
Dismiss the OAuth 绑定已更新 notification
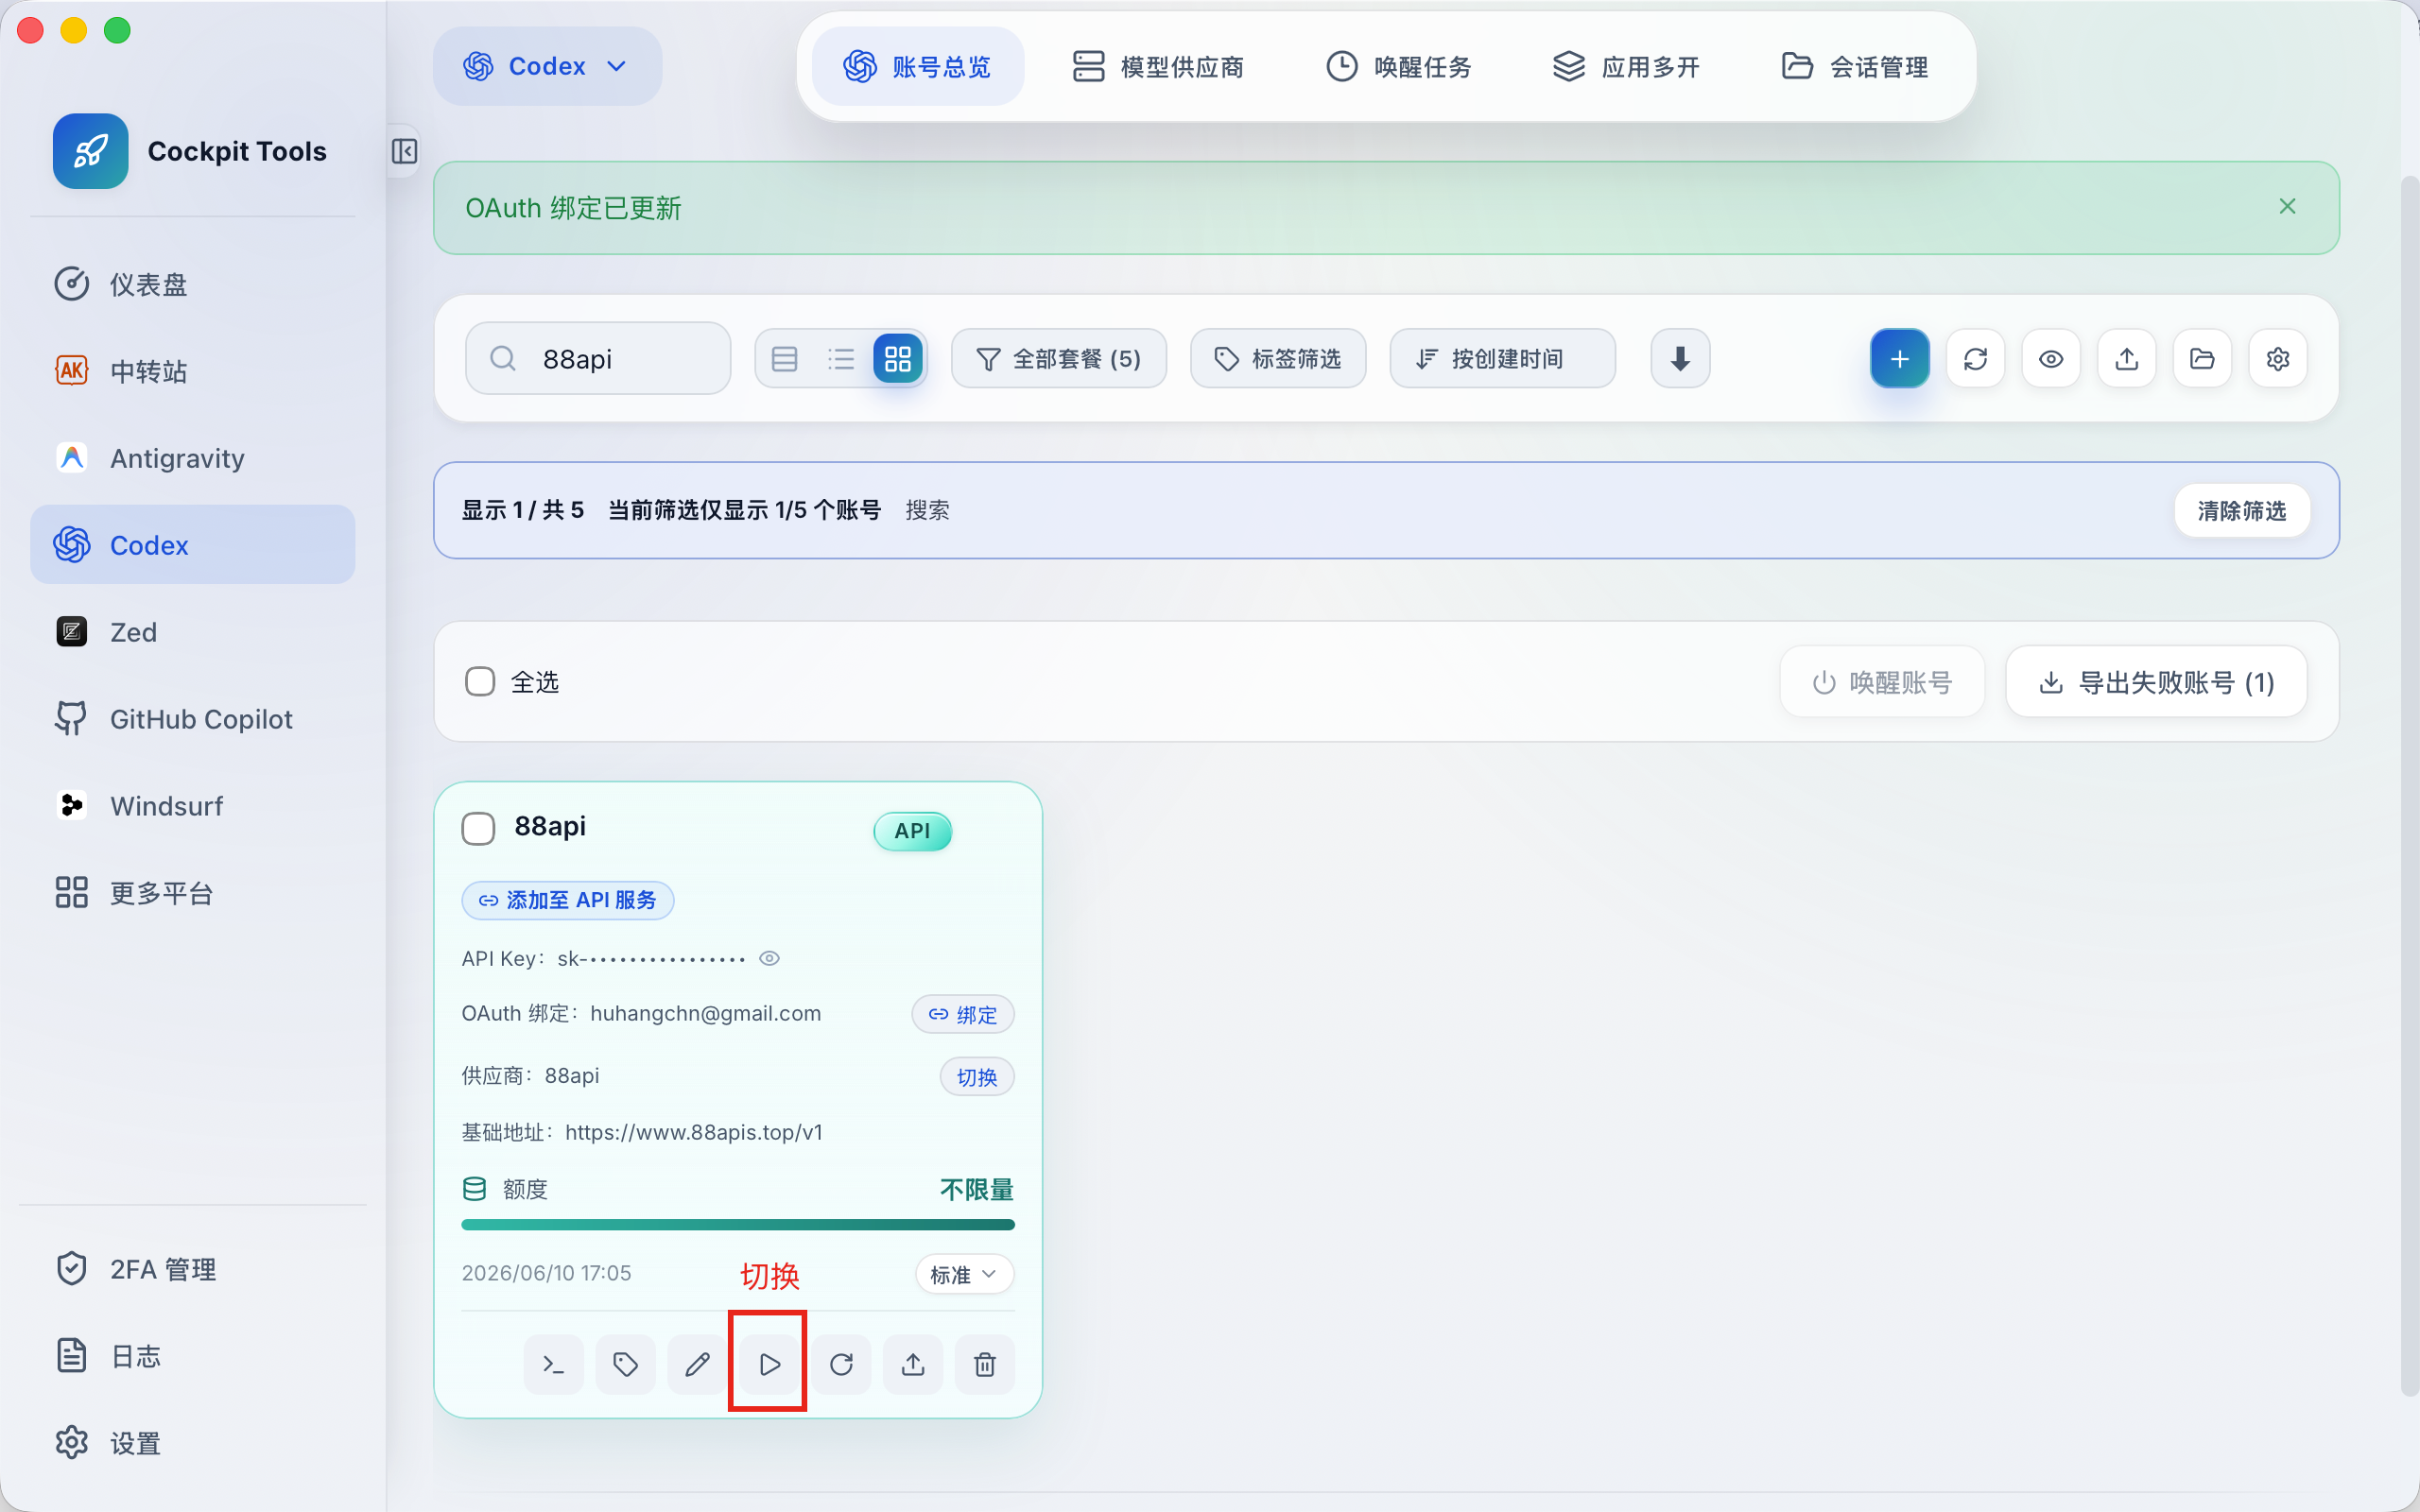pyautogui.click(x=2287, y=206)
